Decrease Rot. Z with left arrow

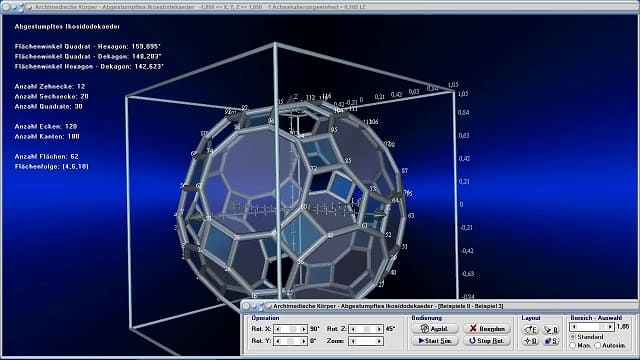(x=353, y=329)
